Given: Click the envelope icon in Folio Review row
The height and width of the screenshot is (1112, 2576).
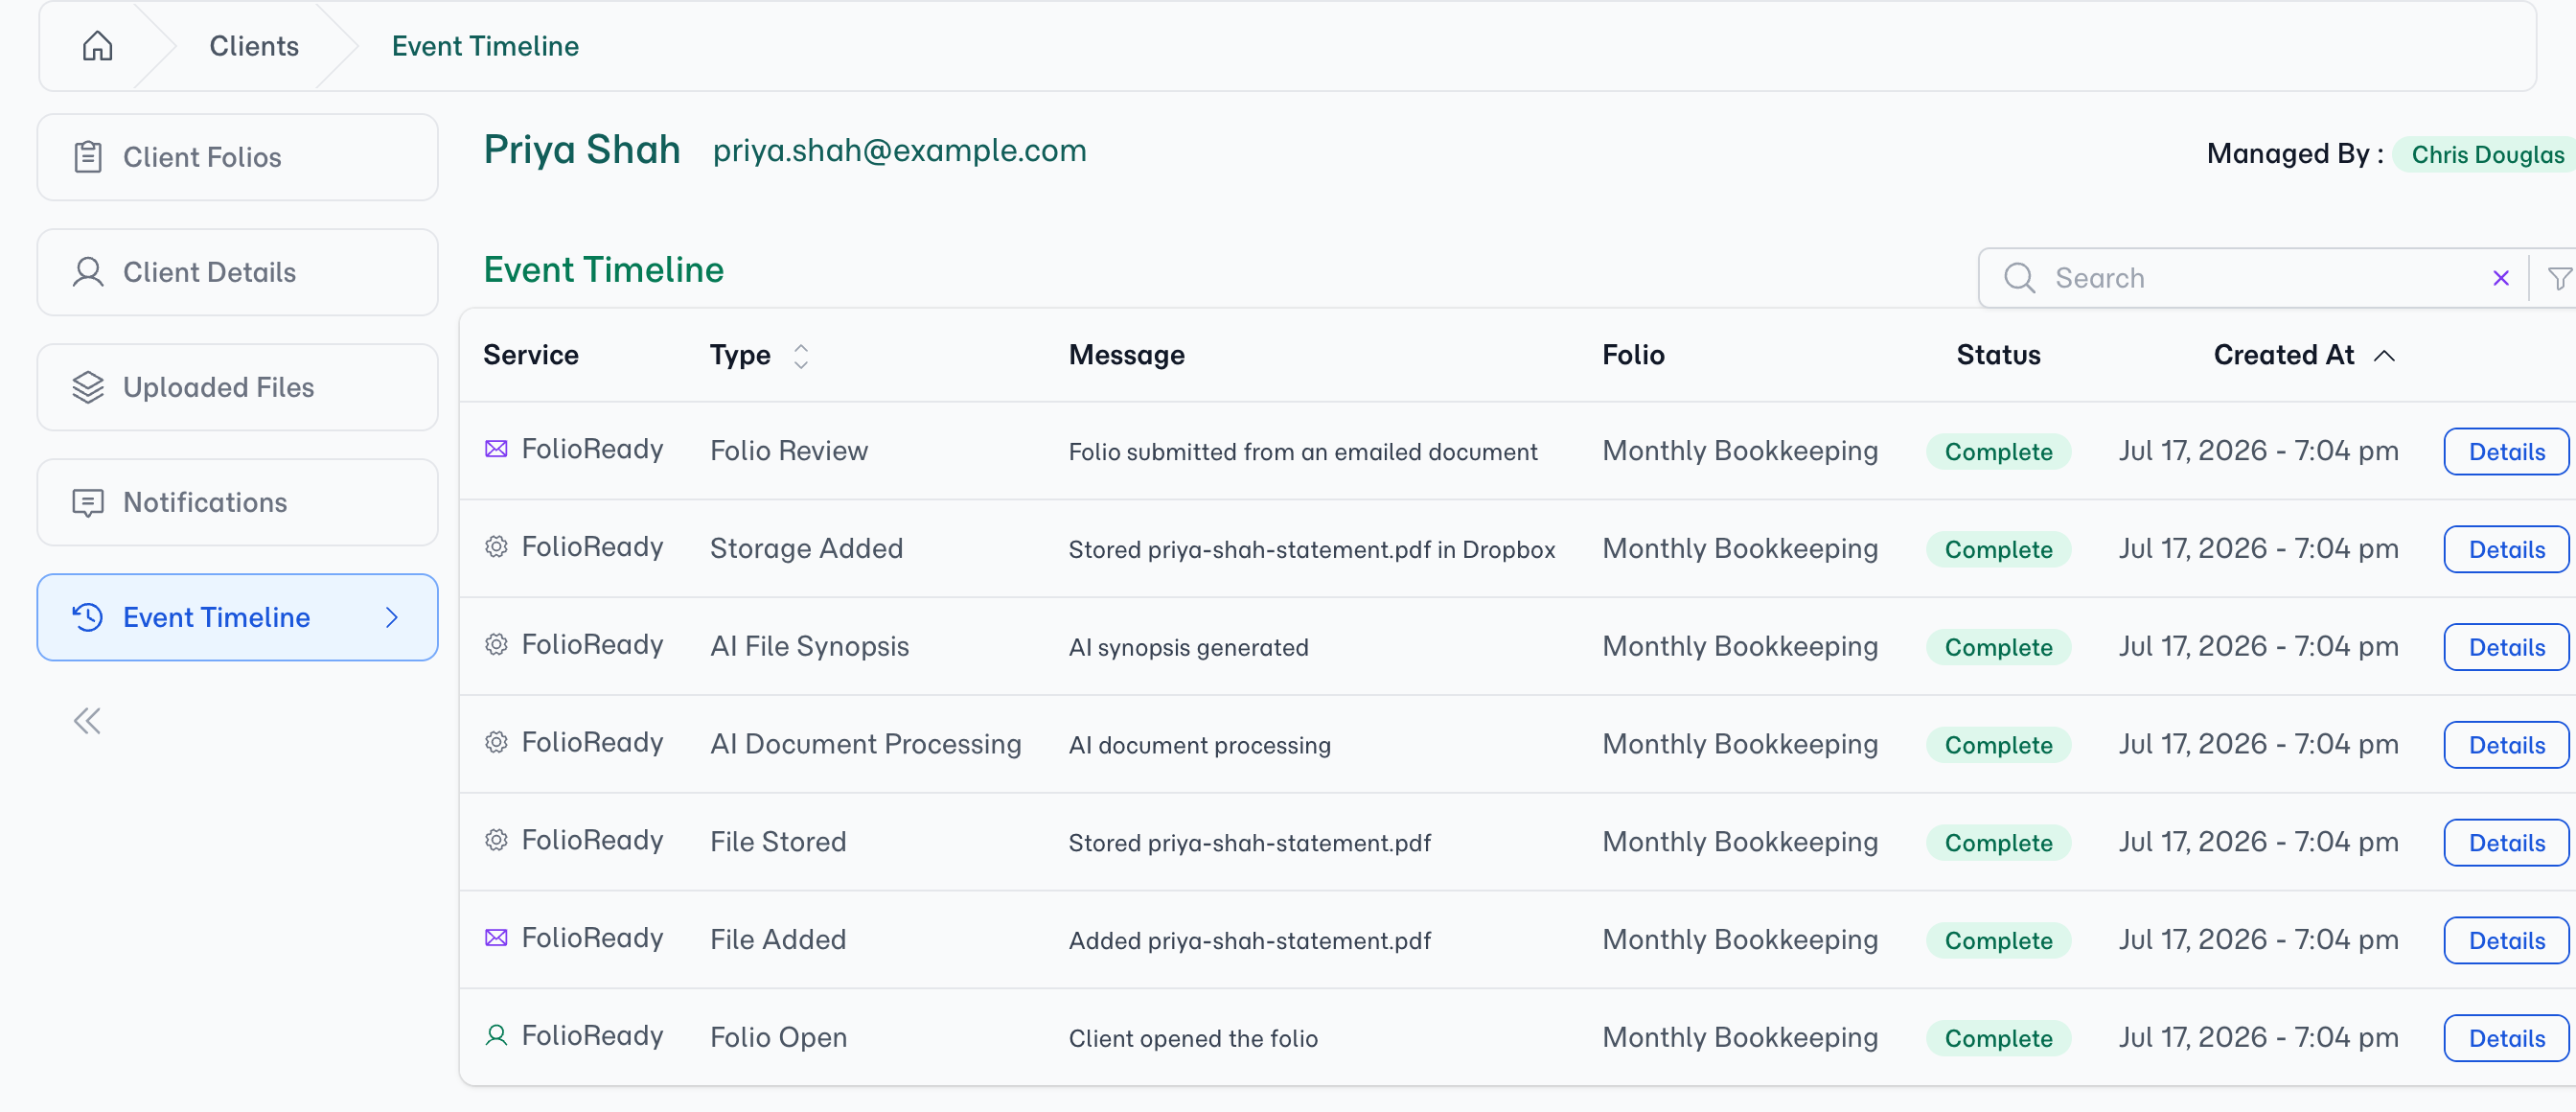Looking at the screenshot, I should tap(496, 449).
